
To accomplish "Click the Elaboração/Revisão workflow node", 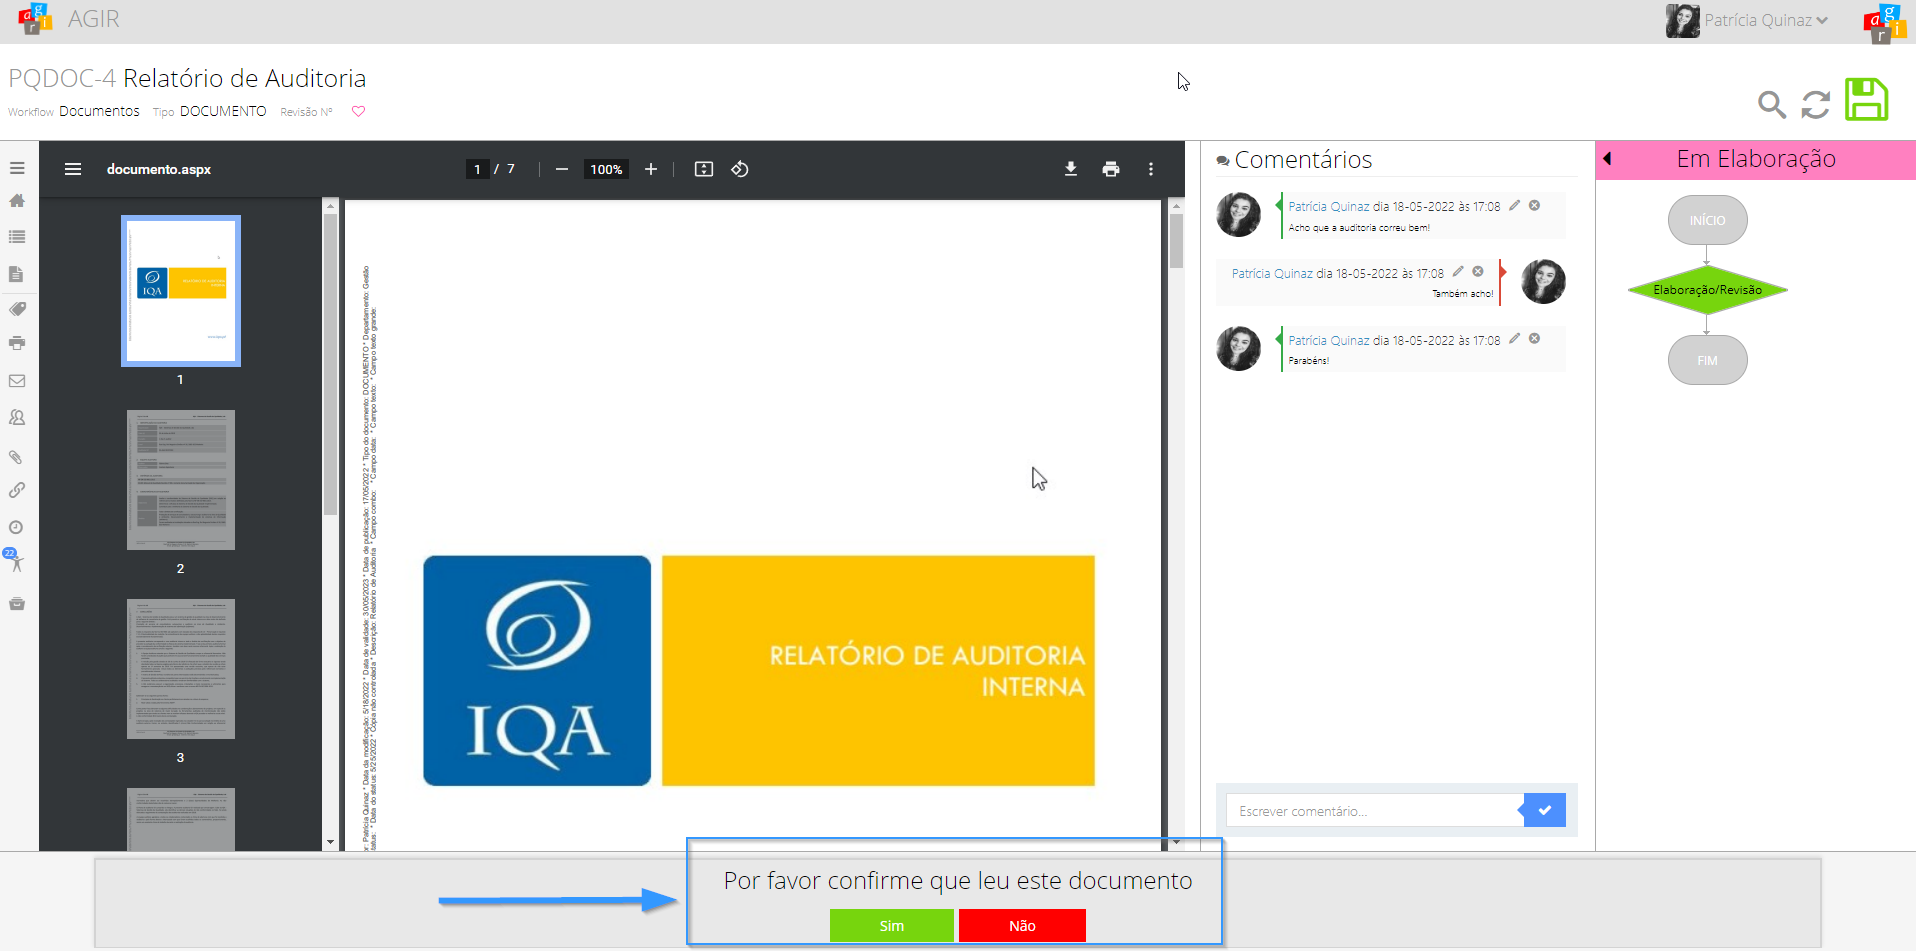I will pyautogui.click(x=1707, y=290).
